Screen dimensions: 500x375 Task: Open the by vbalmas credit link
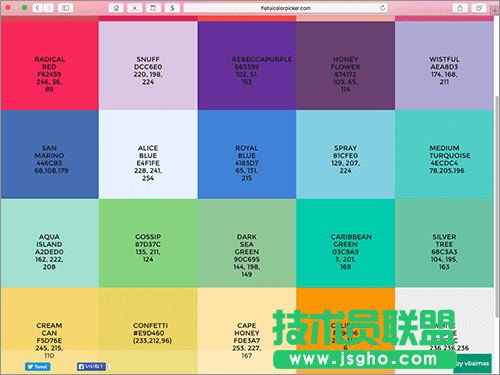click(x=472, y=363)
